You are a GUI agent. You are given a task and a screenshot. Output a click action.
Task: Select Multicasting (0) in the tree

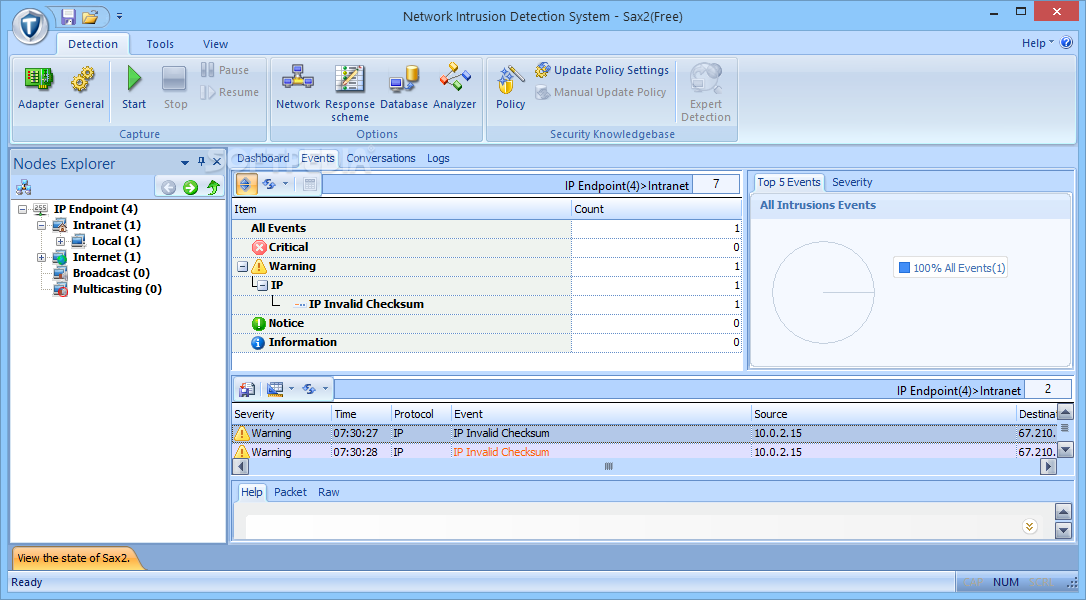[117, 289]
